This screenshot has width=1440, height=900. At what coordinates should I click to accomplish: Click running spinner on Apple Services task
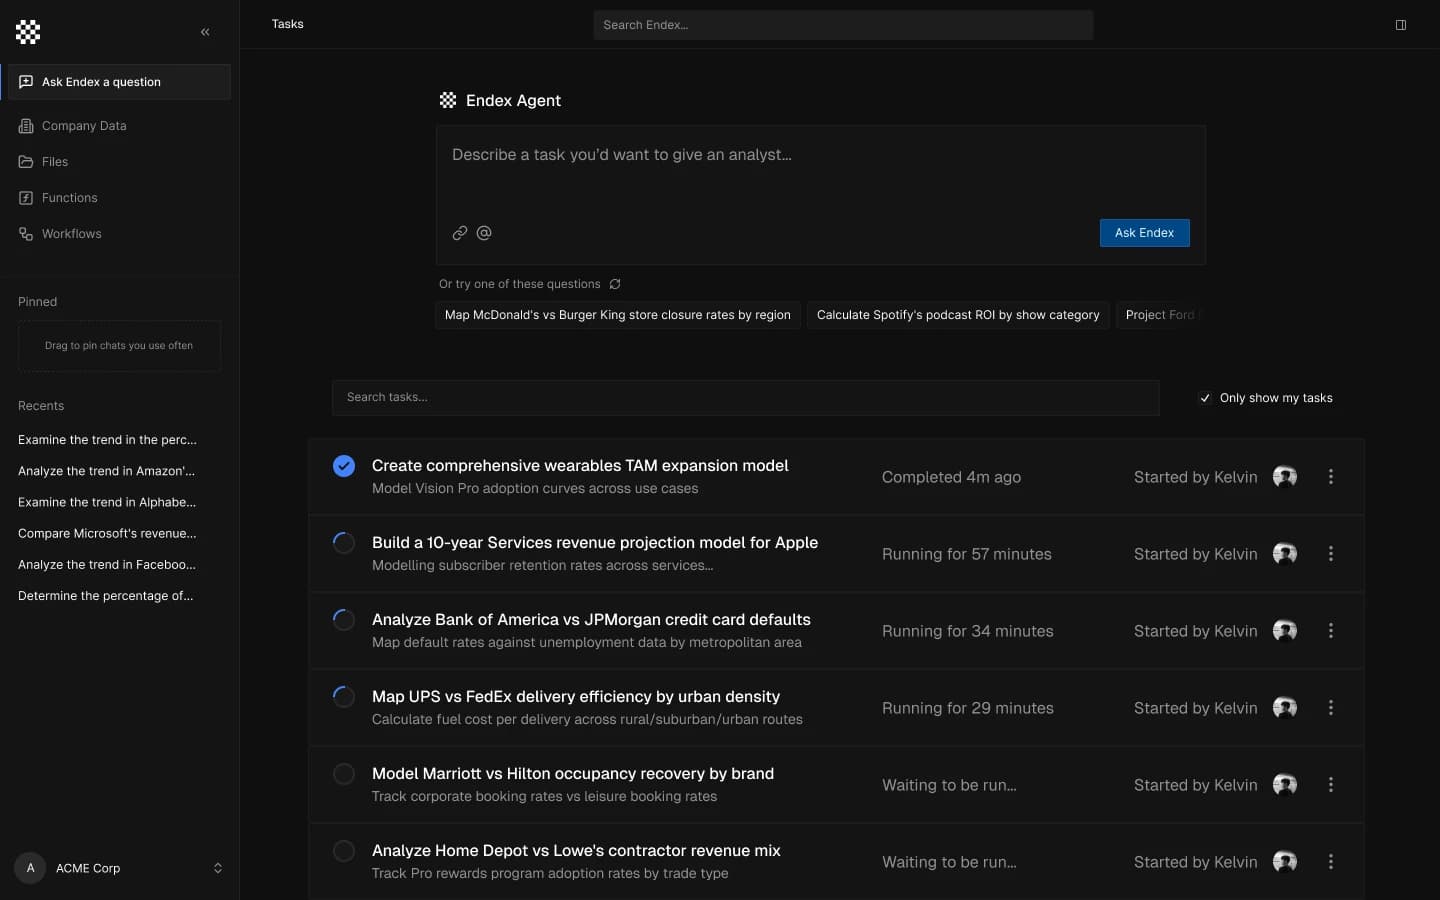click(x=344, y=543)
